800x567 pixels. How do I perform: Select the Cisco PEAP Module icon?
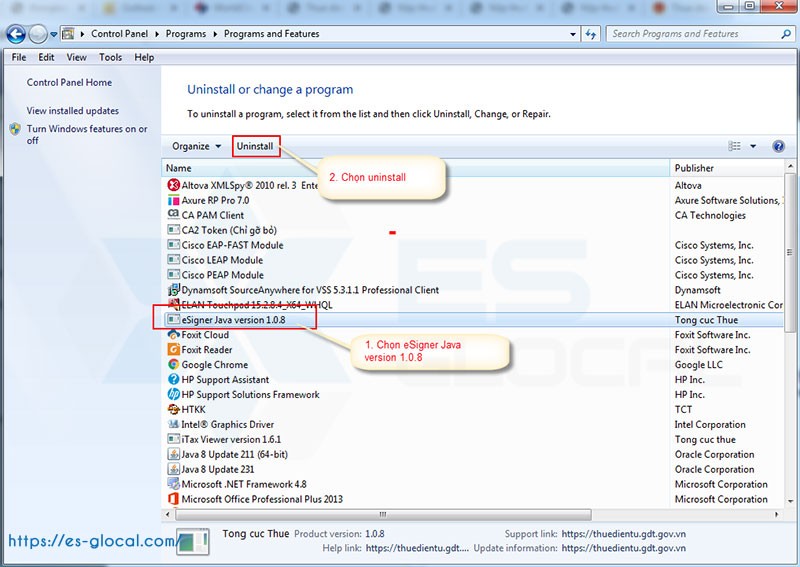tap(173, 274)
